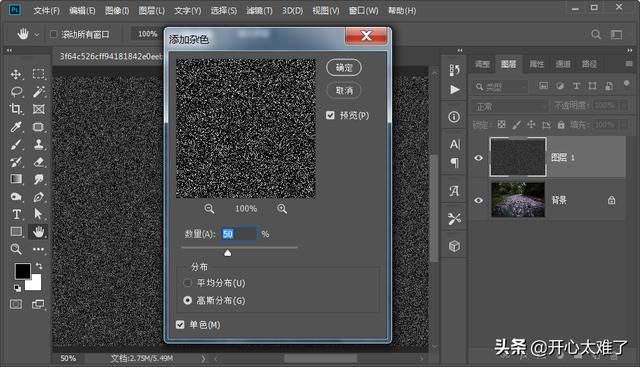The width and height of the screenshot is (640, 367).
Task: Select the Zoom tool in toolbar
Action: pos(16,249)
